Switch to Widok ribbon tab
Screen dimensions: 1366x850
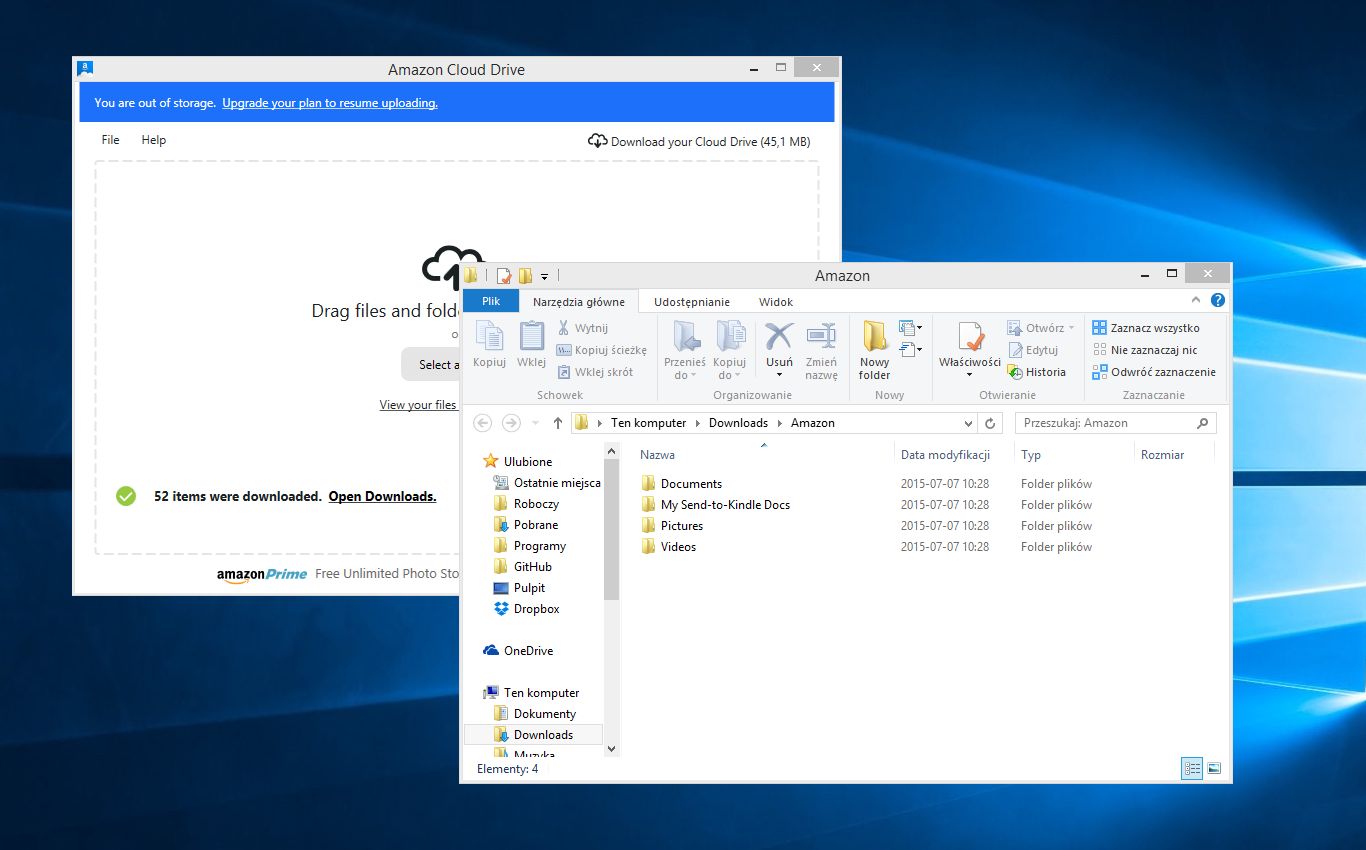(x=776, y=301)
